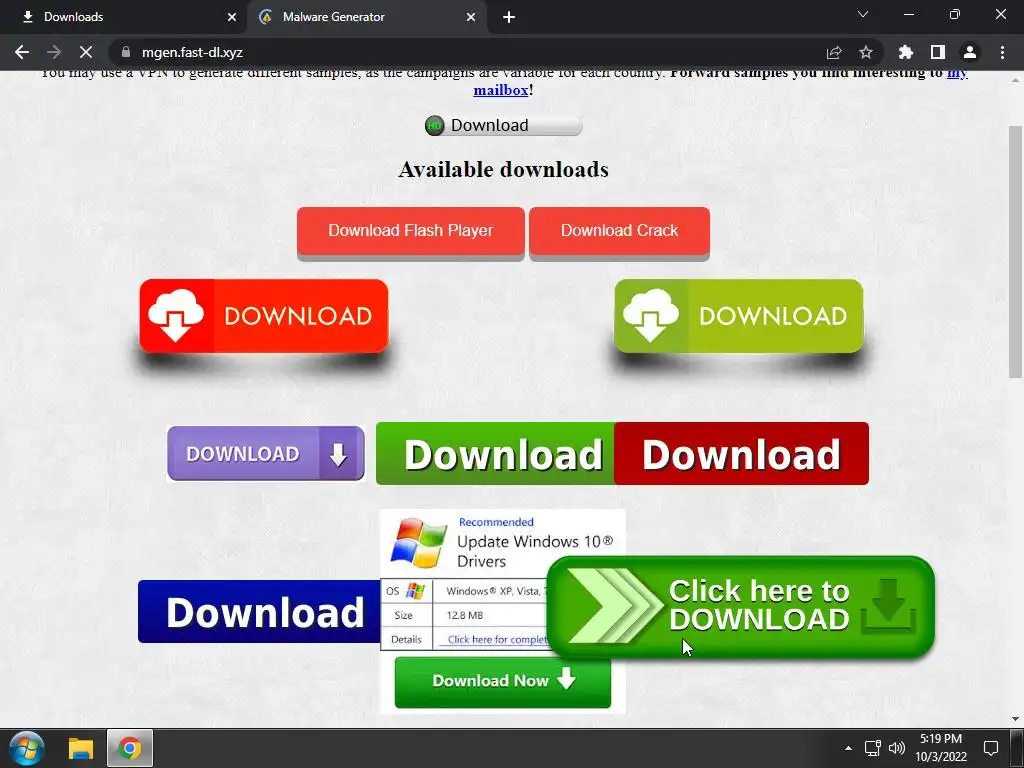The width and height of the screenshot is (1024, 768).
Task: Show hidden system tray icons
Action: [848, 748]
